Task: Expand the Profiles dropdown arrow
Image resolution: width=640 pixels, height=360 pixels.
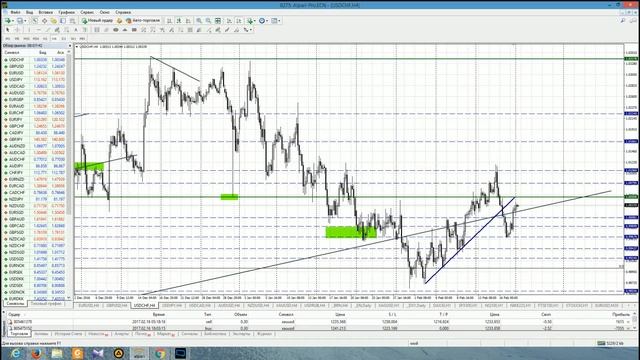Action: pyautogui.click(x=25, y=20)
